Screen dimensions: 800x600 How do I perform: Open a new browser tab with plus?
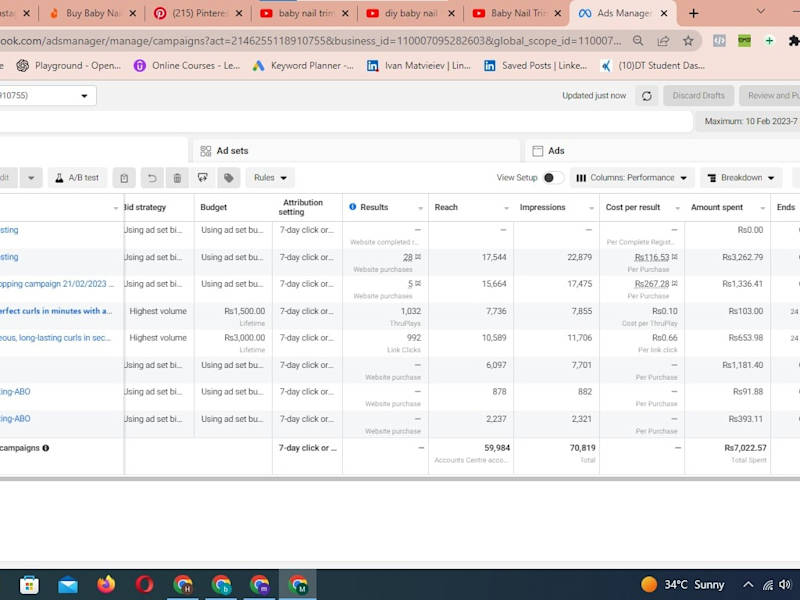(x=693, y=13)
